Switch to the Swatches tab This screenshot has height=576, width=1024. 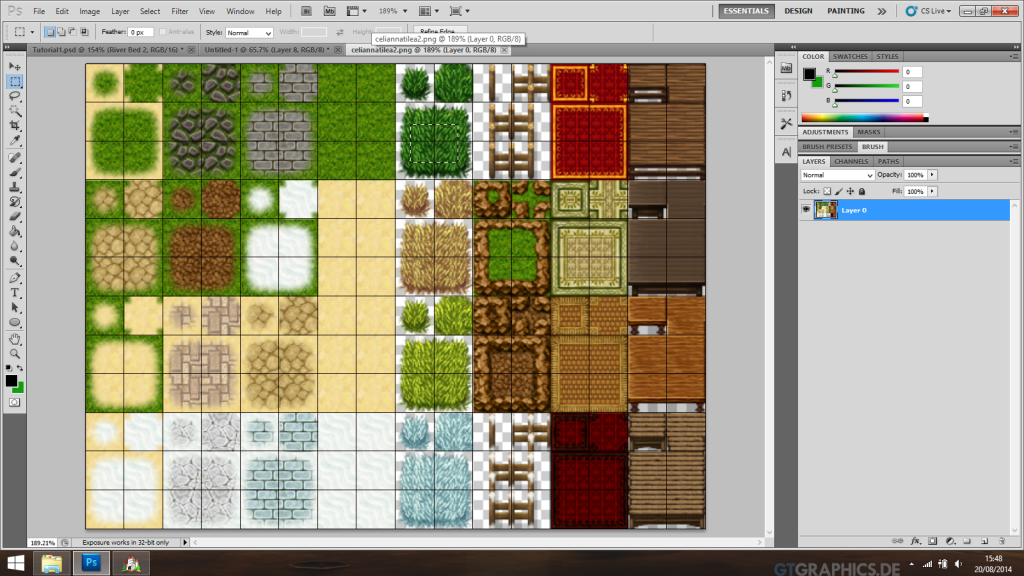point(850,57)
